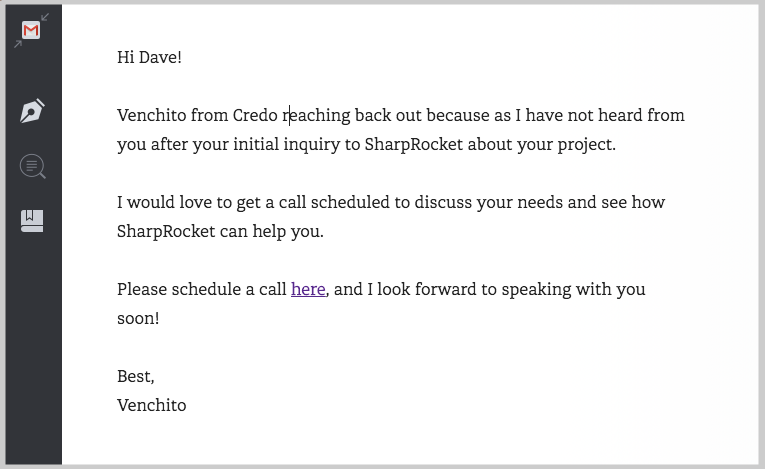Open the document search magnifier icon
765x469 pixels.
[x=32, y=166]
